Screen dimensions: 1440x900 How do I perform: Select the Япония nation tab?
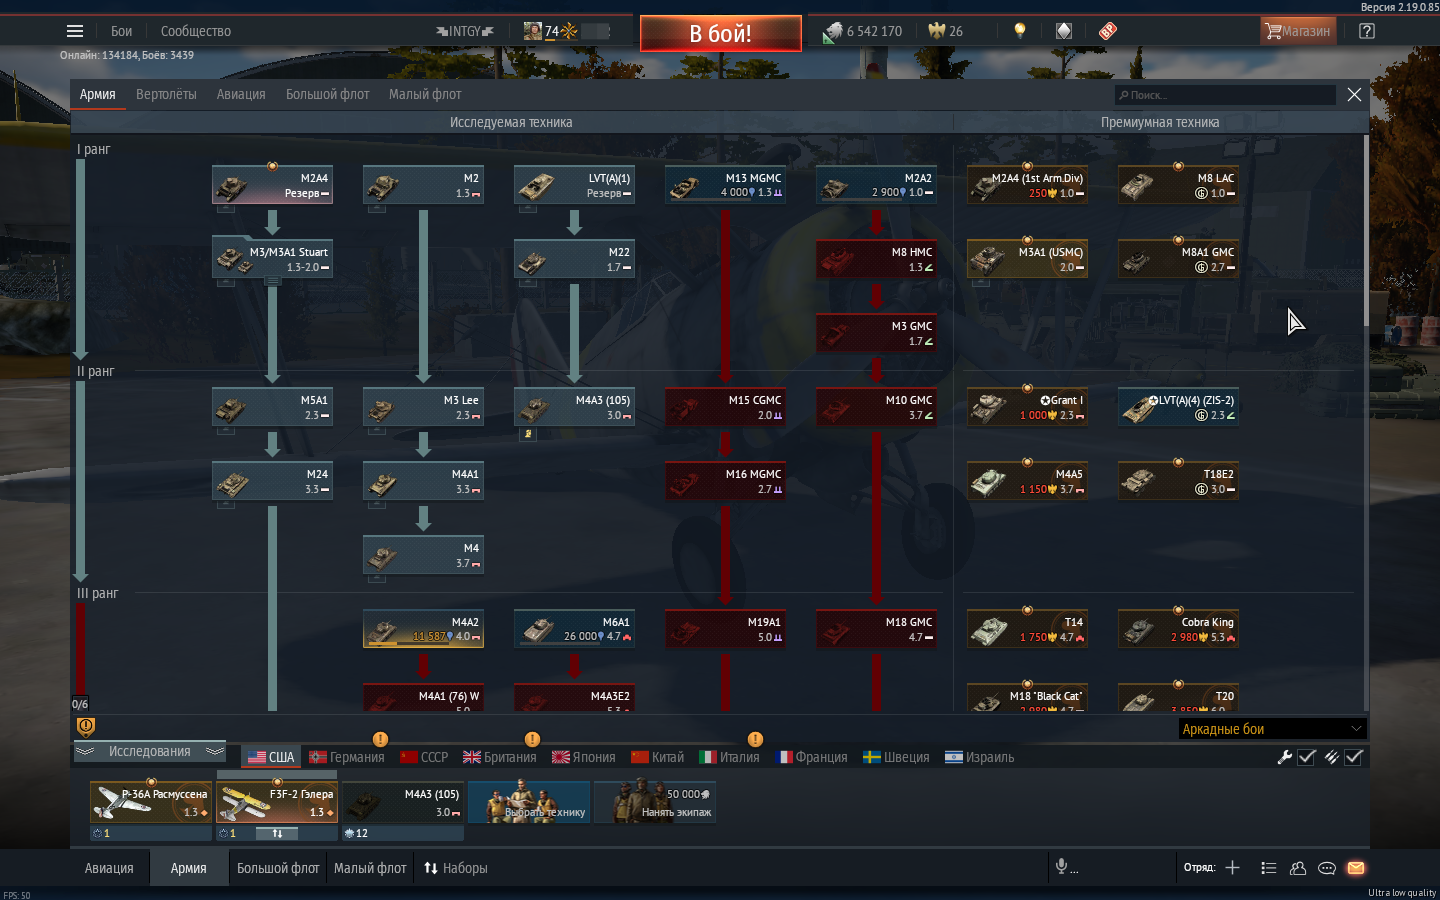tap(584, 757)
